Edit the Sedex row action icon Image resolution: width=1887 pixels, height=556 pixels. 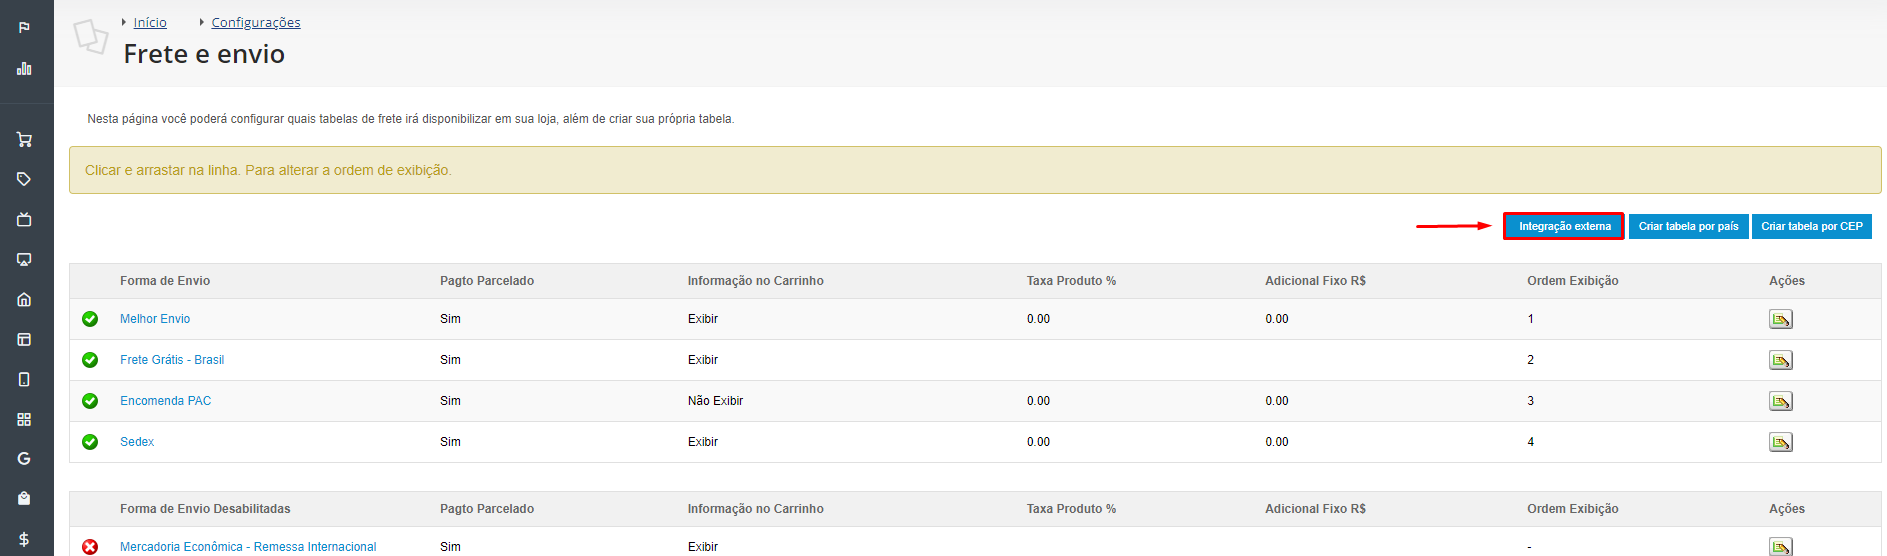(1780, 442)
